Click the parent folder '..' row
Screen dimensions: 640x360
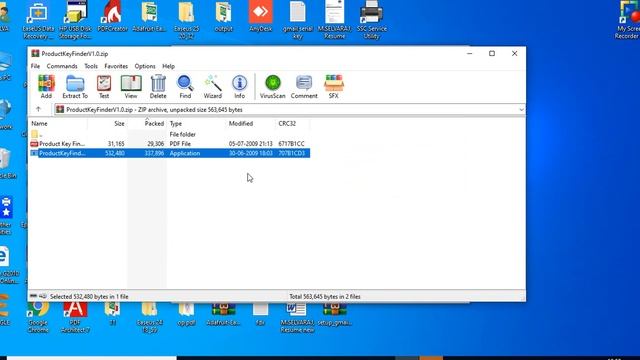(x=169, y=134)
